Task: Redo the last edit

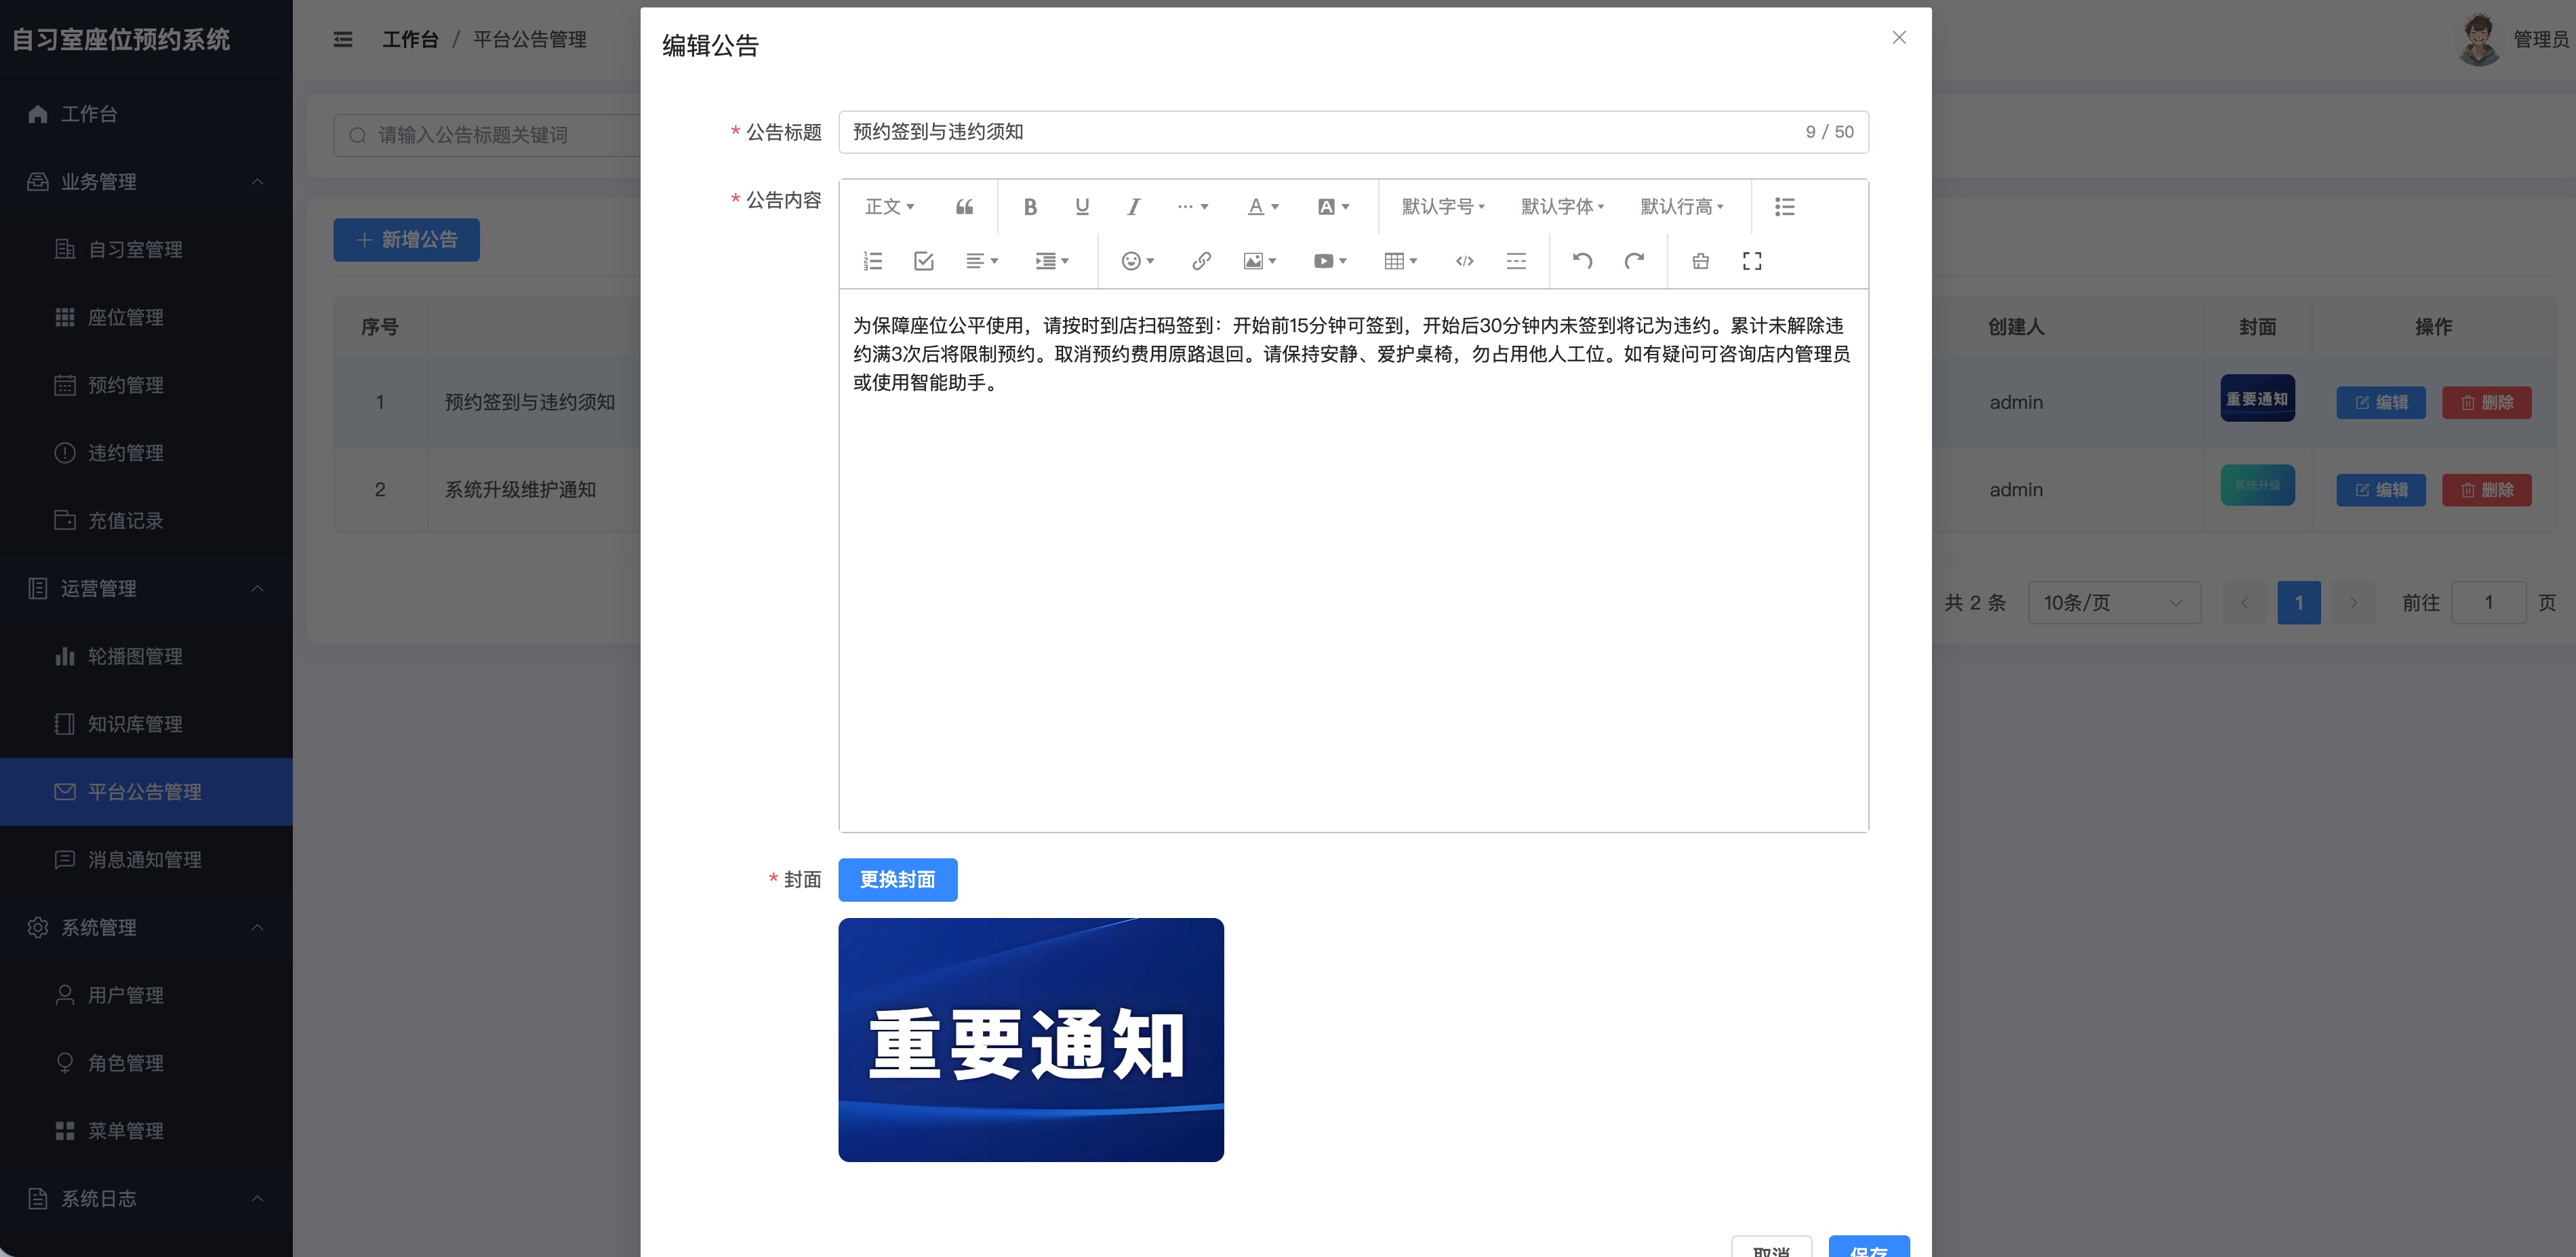Action: click(1634, 261)
